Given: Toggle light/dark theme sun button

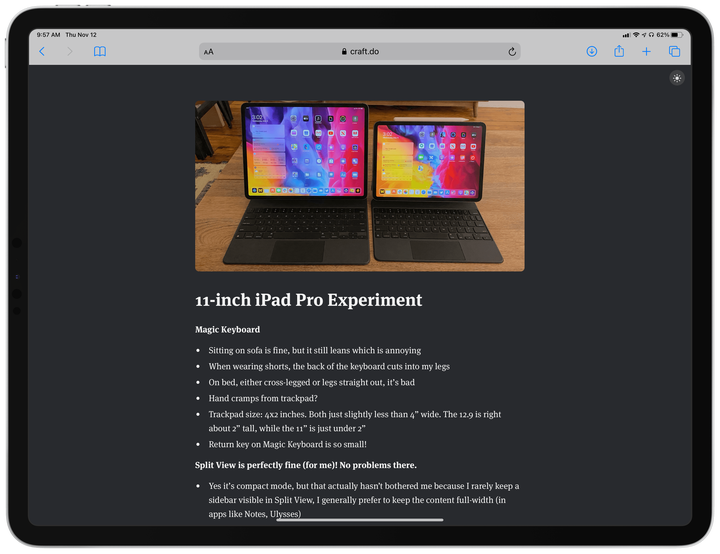Looking at the screenshot, I should [x=677, y=78].
